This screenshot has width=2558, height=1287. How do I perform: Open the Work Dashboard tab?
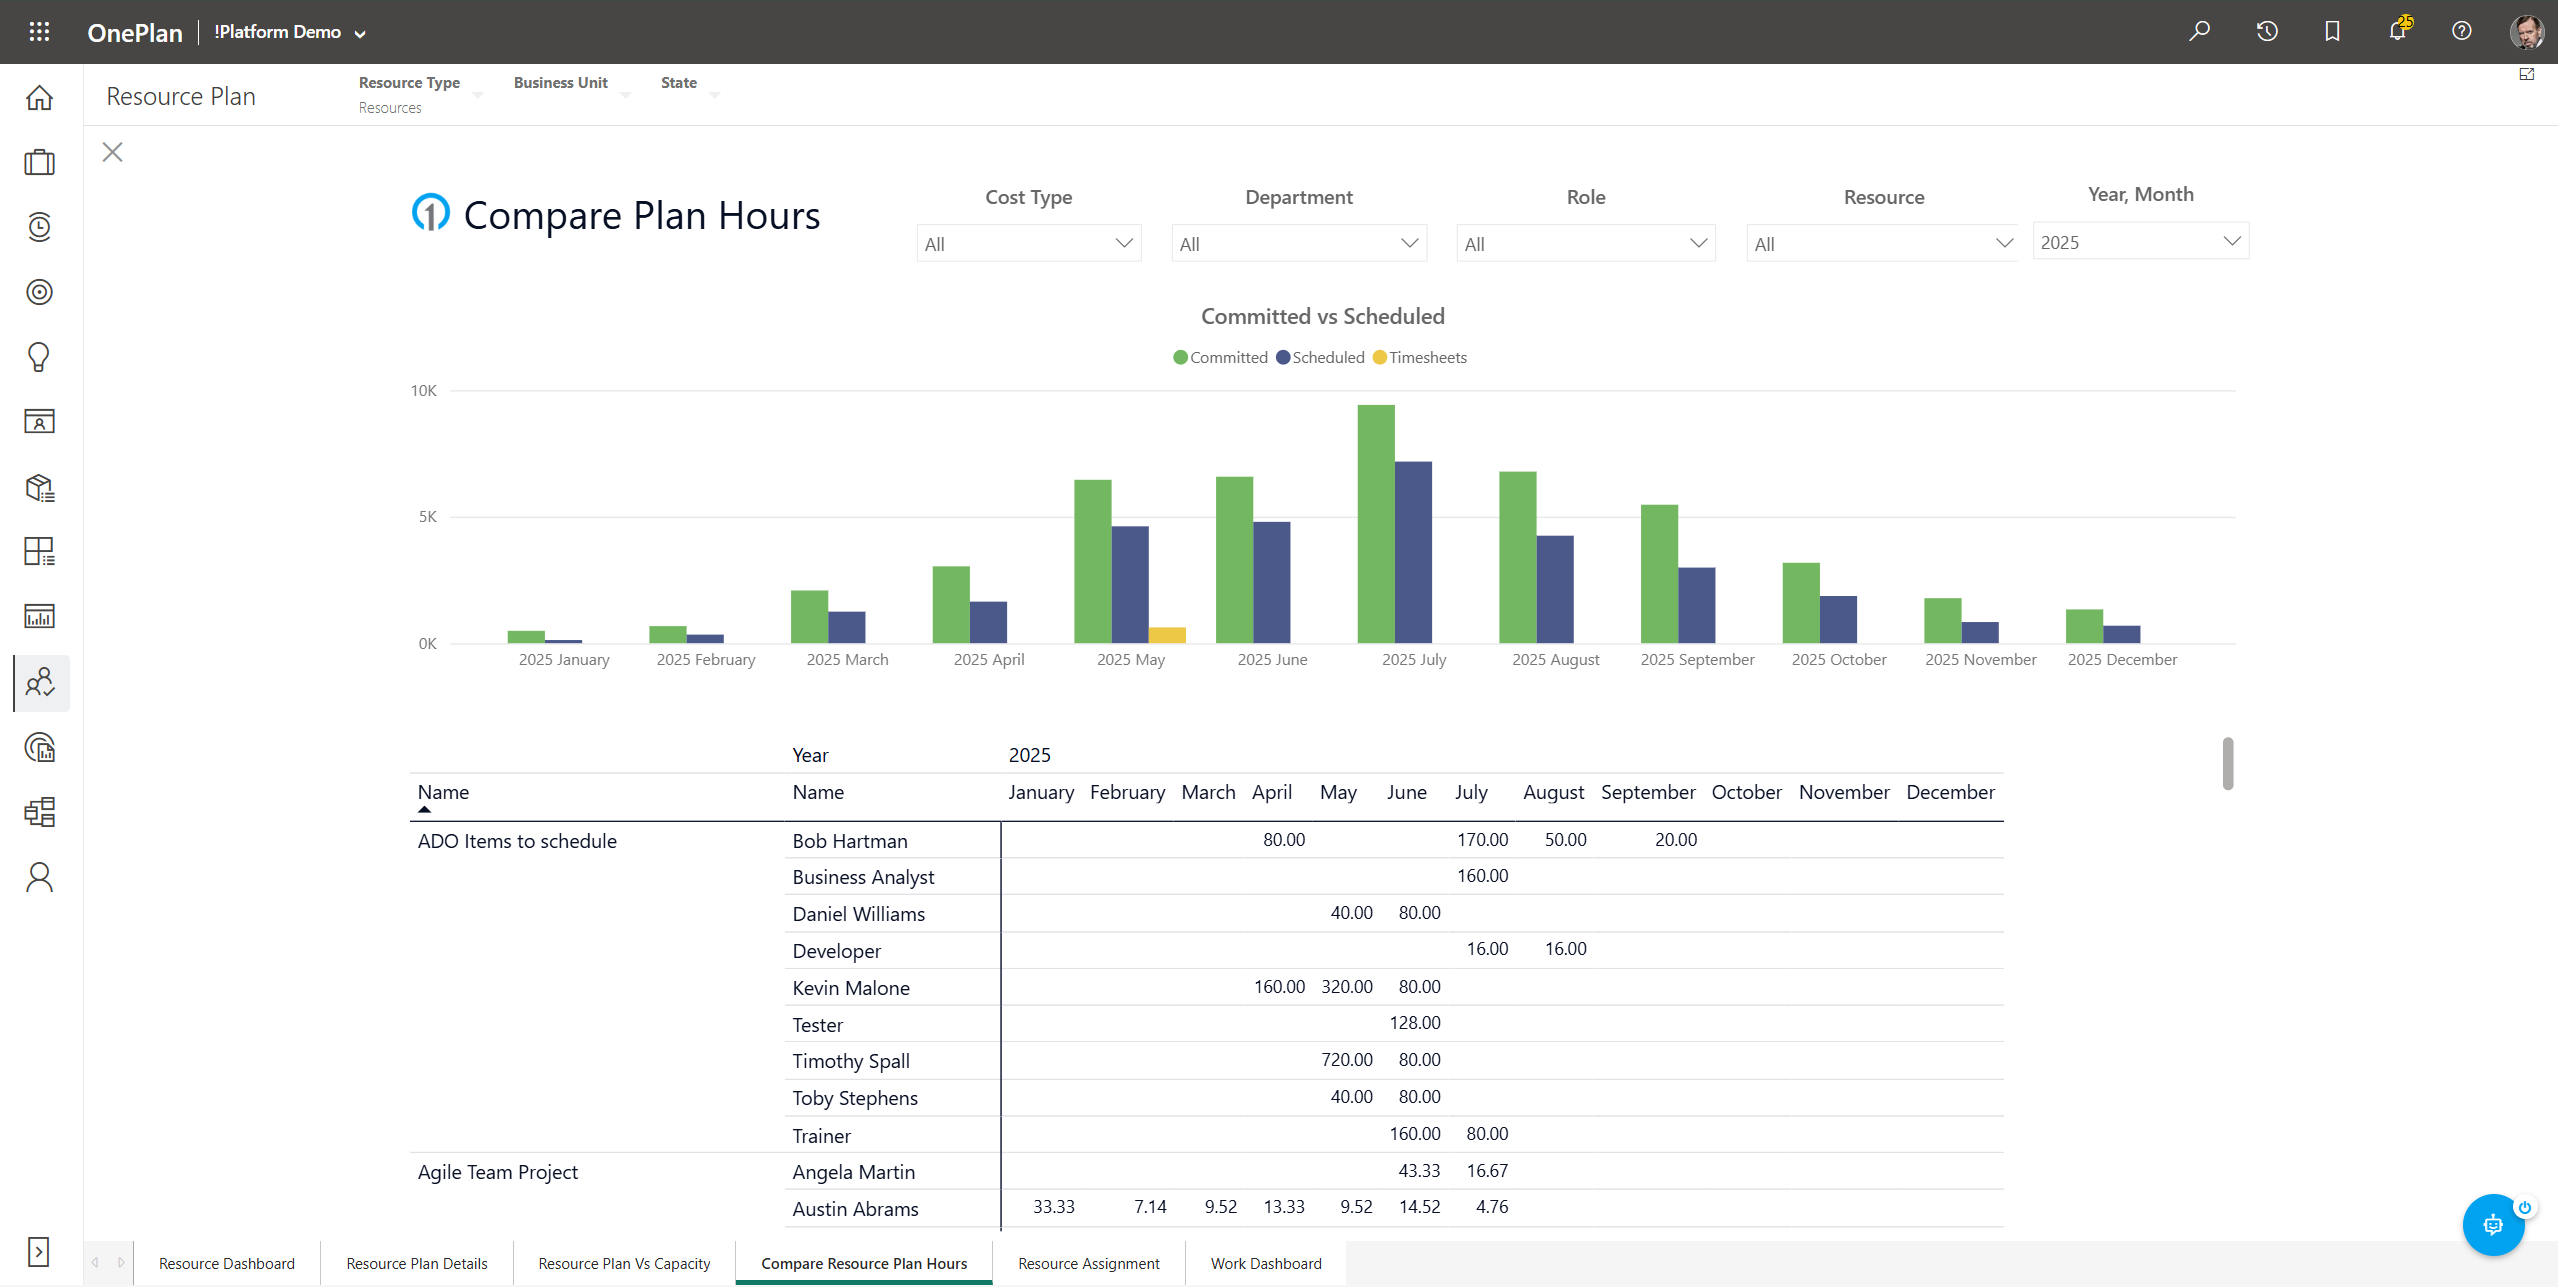pyautogui.click(x=1264, y=1263)
